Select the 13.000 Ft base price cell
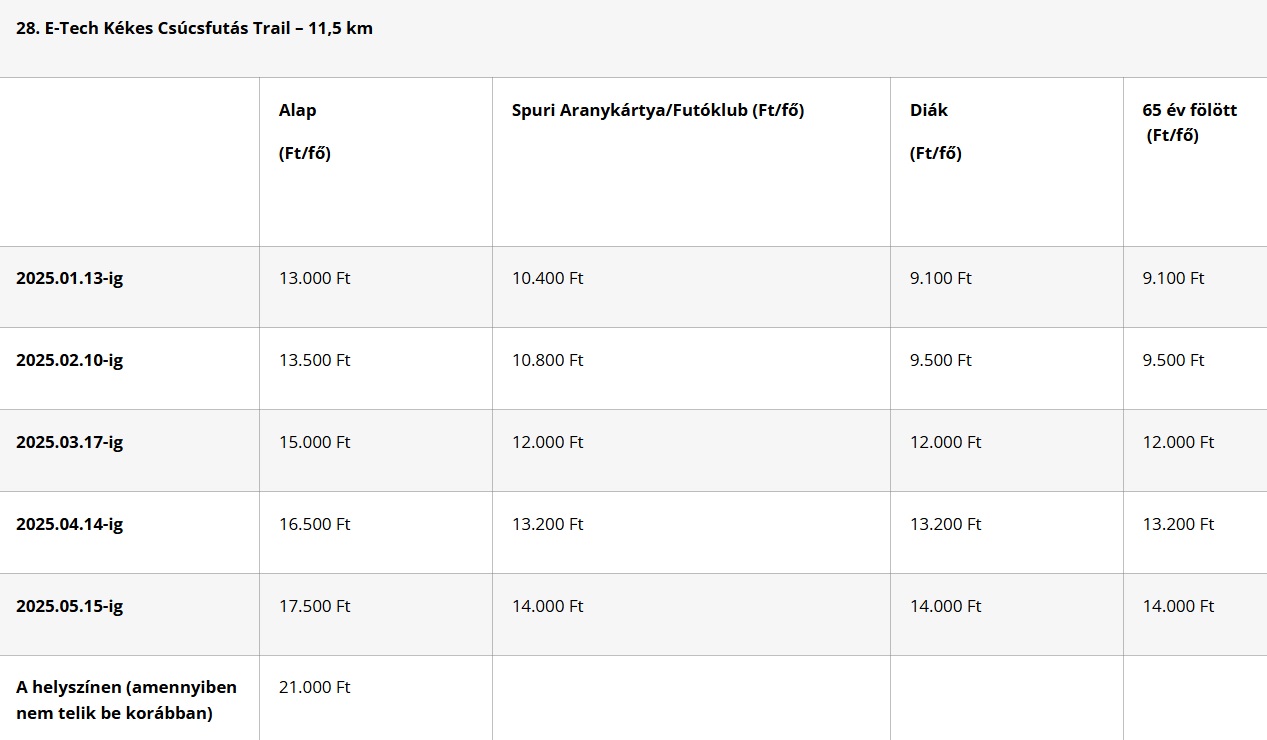 (x=315, y=278)
